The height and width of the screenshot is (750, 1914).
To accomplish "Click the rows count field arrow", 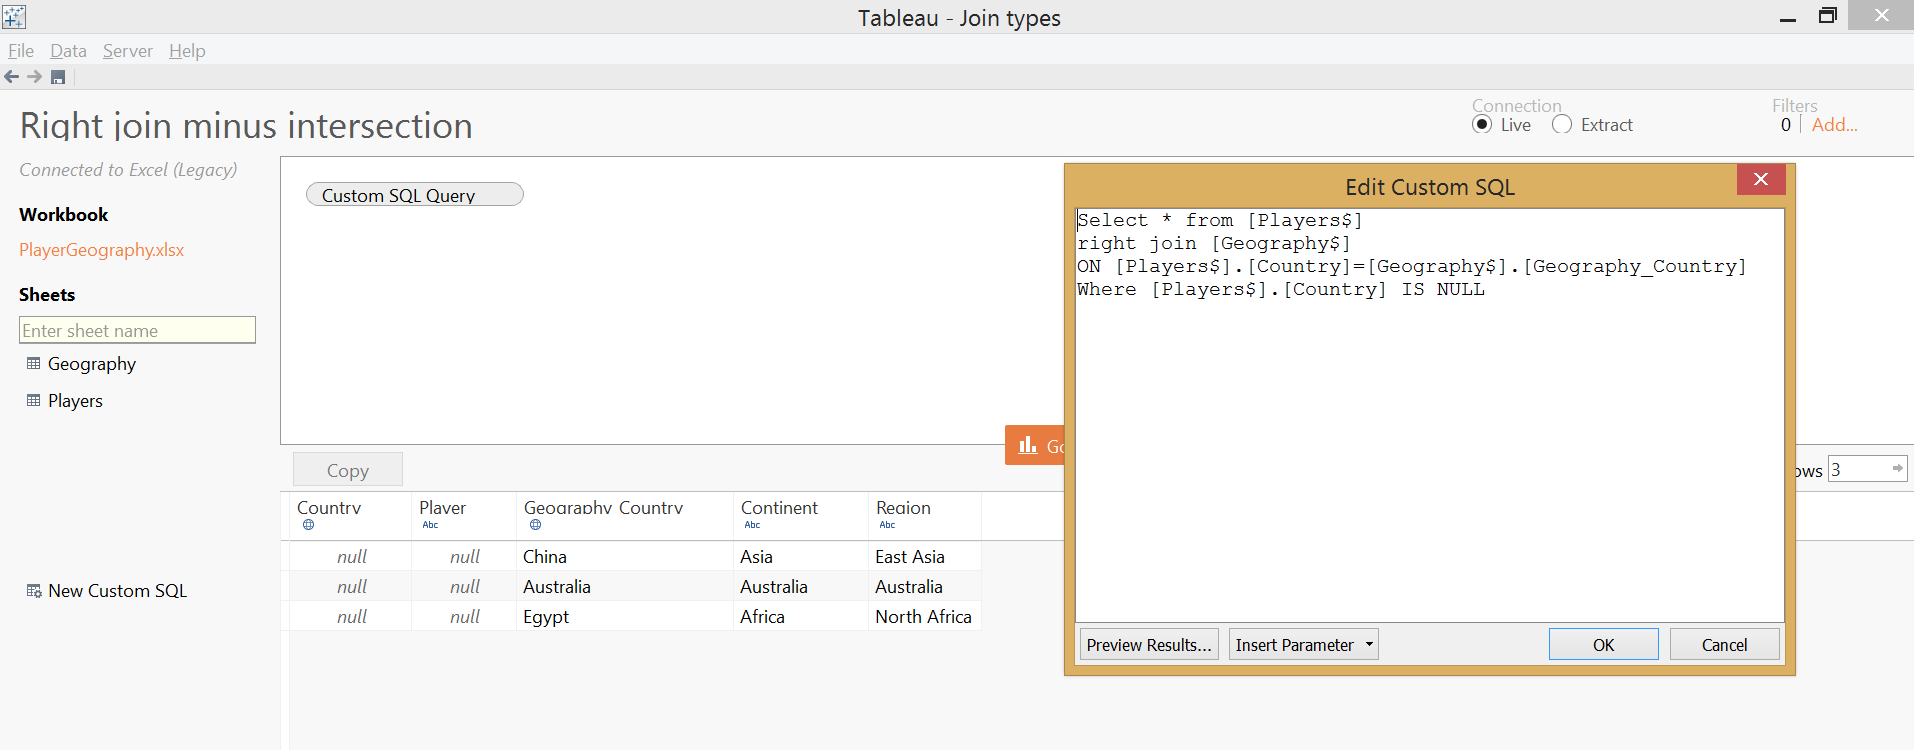I will pos(1897,469).
